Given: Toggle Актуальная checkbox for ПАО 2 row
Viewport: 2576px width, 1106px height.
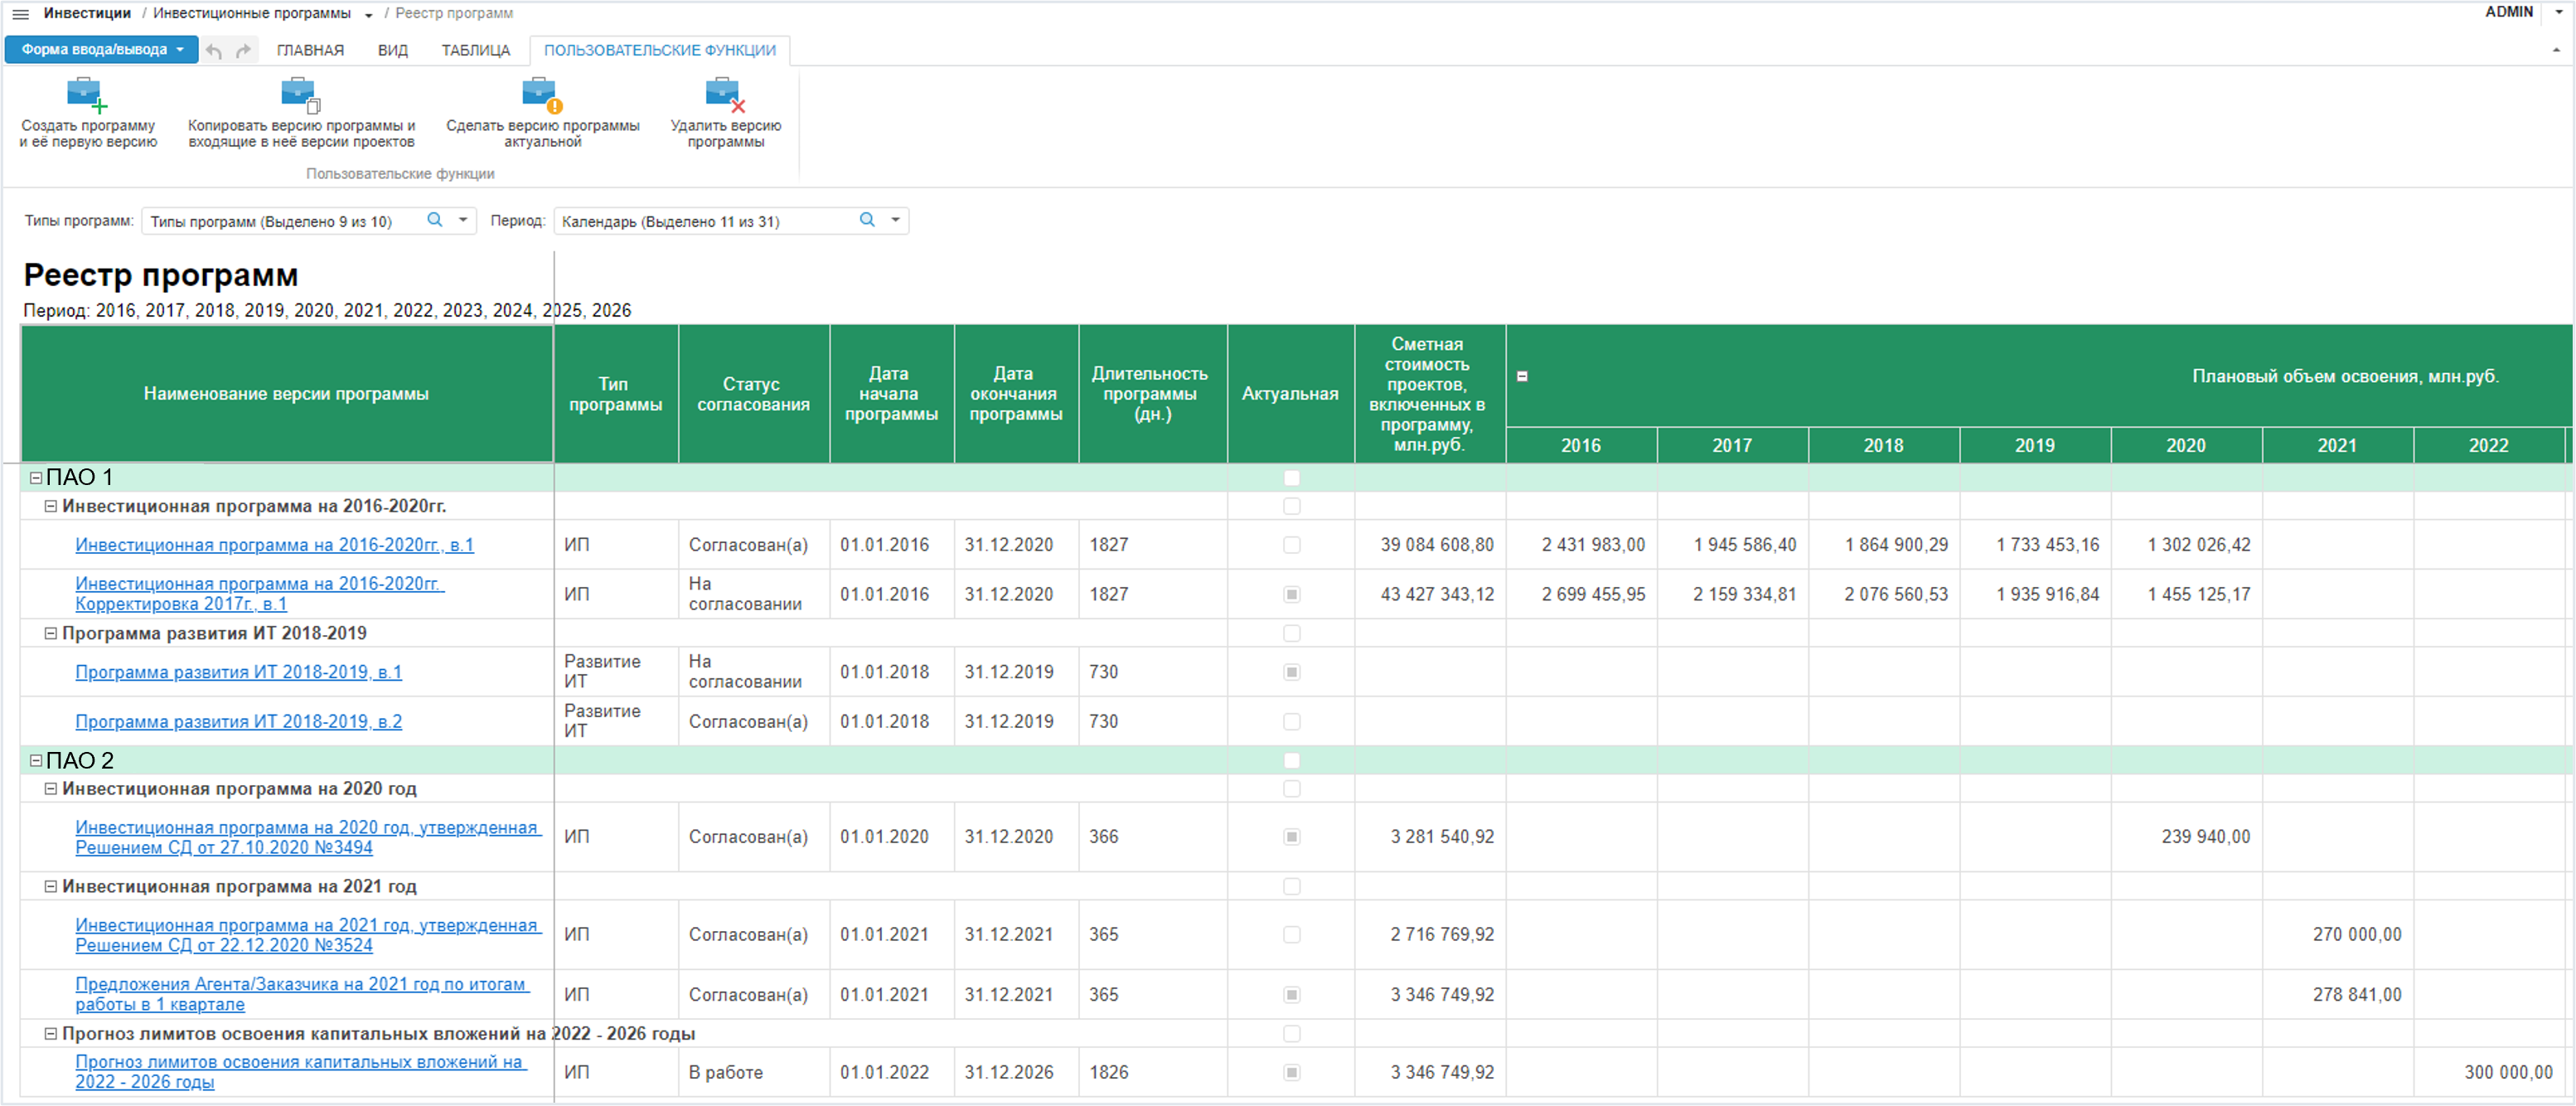Looking at the screenshot, I should coord(1291,761).
